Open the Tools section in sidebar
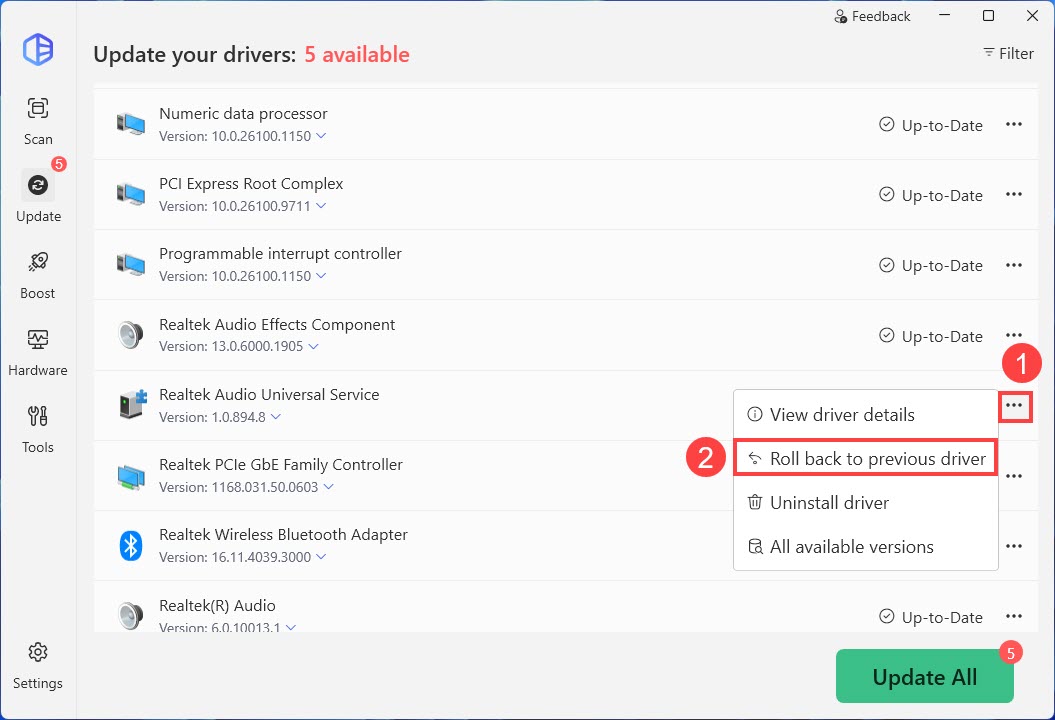This screenshot has height=720, width=1055. pos(38,429)
